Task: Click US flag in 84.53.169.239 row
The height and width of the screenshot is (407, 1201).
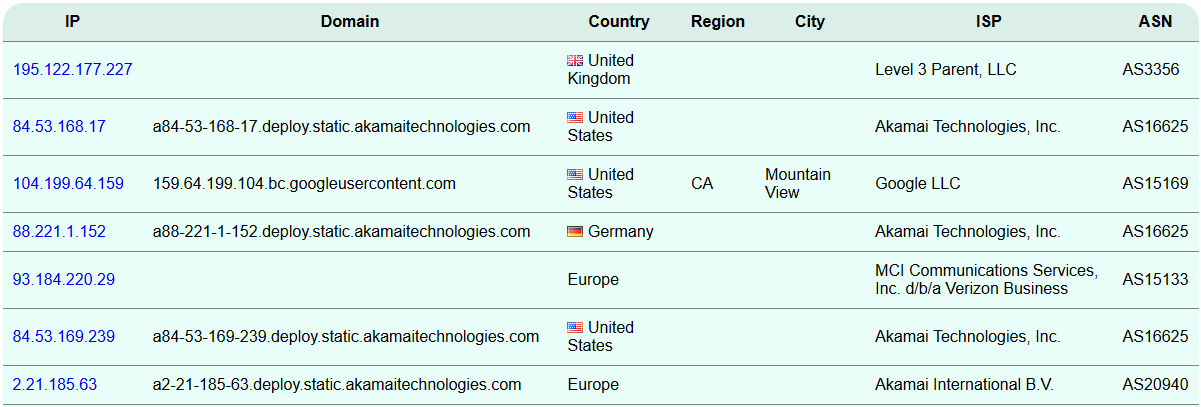Action: tap(575, 328)
